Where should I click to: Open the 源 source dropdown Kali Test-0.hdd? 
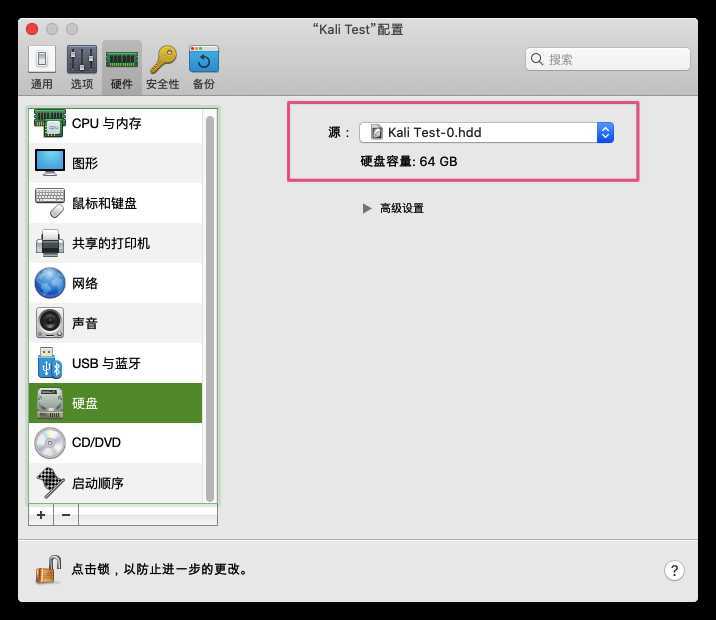pos(486,132)
